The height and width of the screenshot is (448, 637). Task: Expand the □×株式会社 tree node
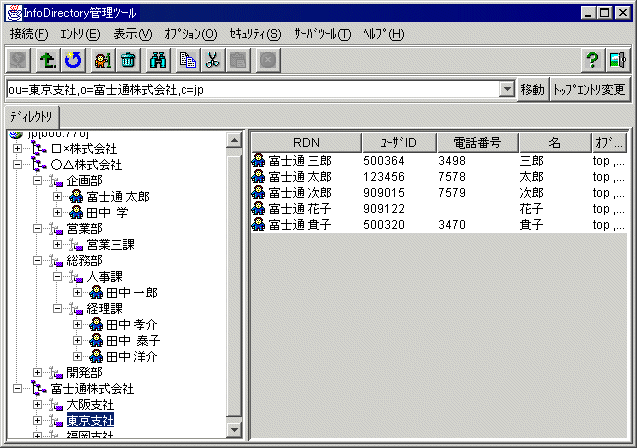17,148
